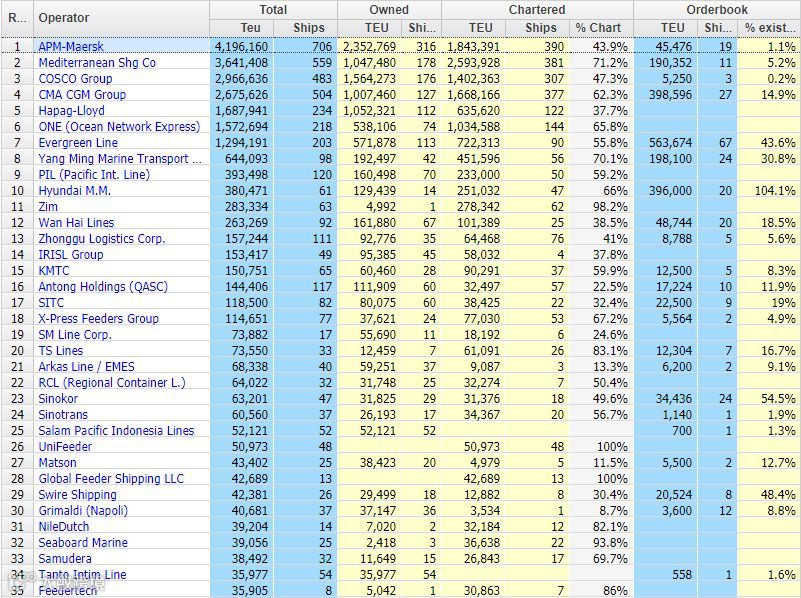Select Hapag-Lloyd owned TEU 1,052,321
The height and width of the screenshot is (598, 801).
(370, 111)
